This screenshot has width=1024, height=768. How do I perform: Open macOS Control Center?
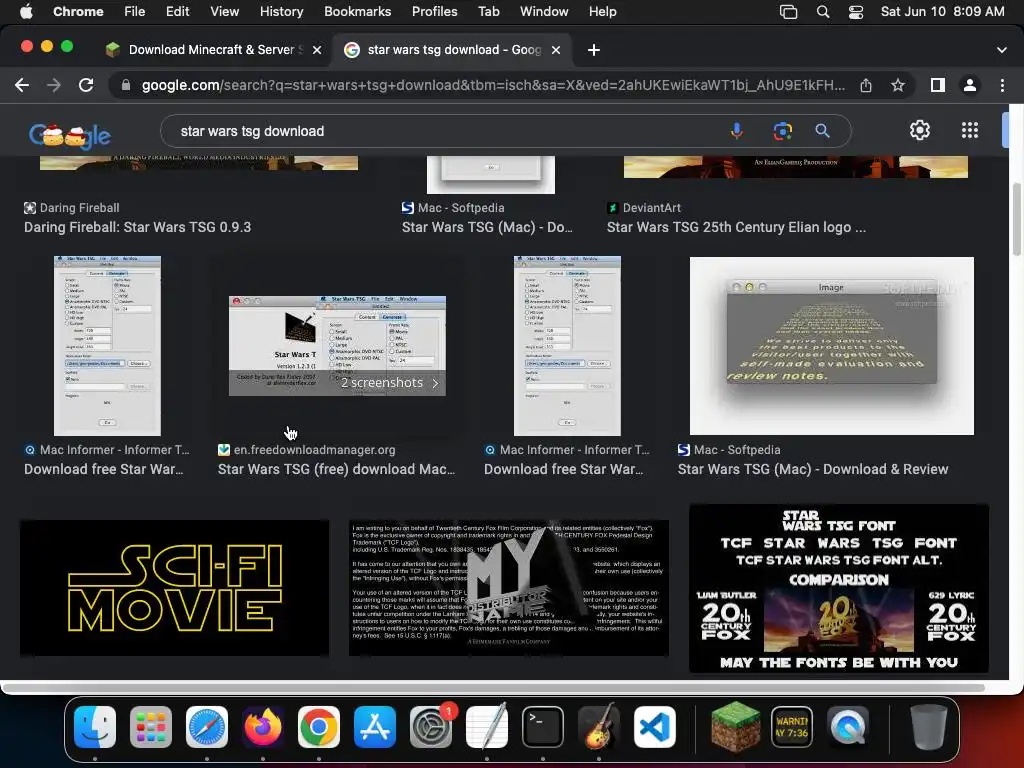[856, 12]
